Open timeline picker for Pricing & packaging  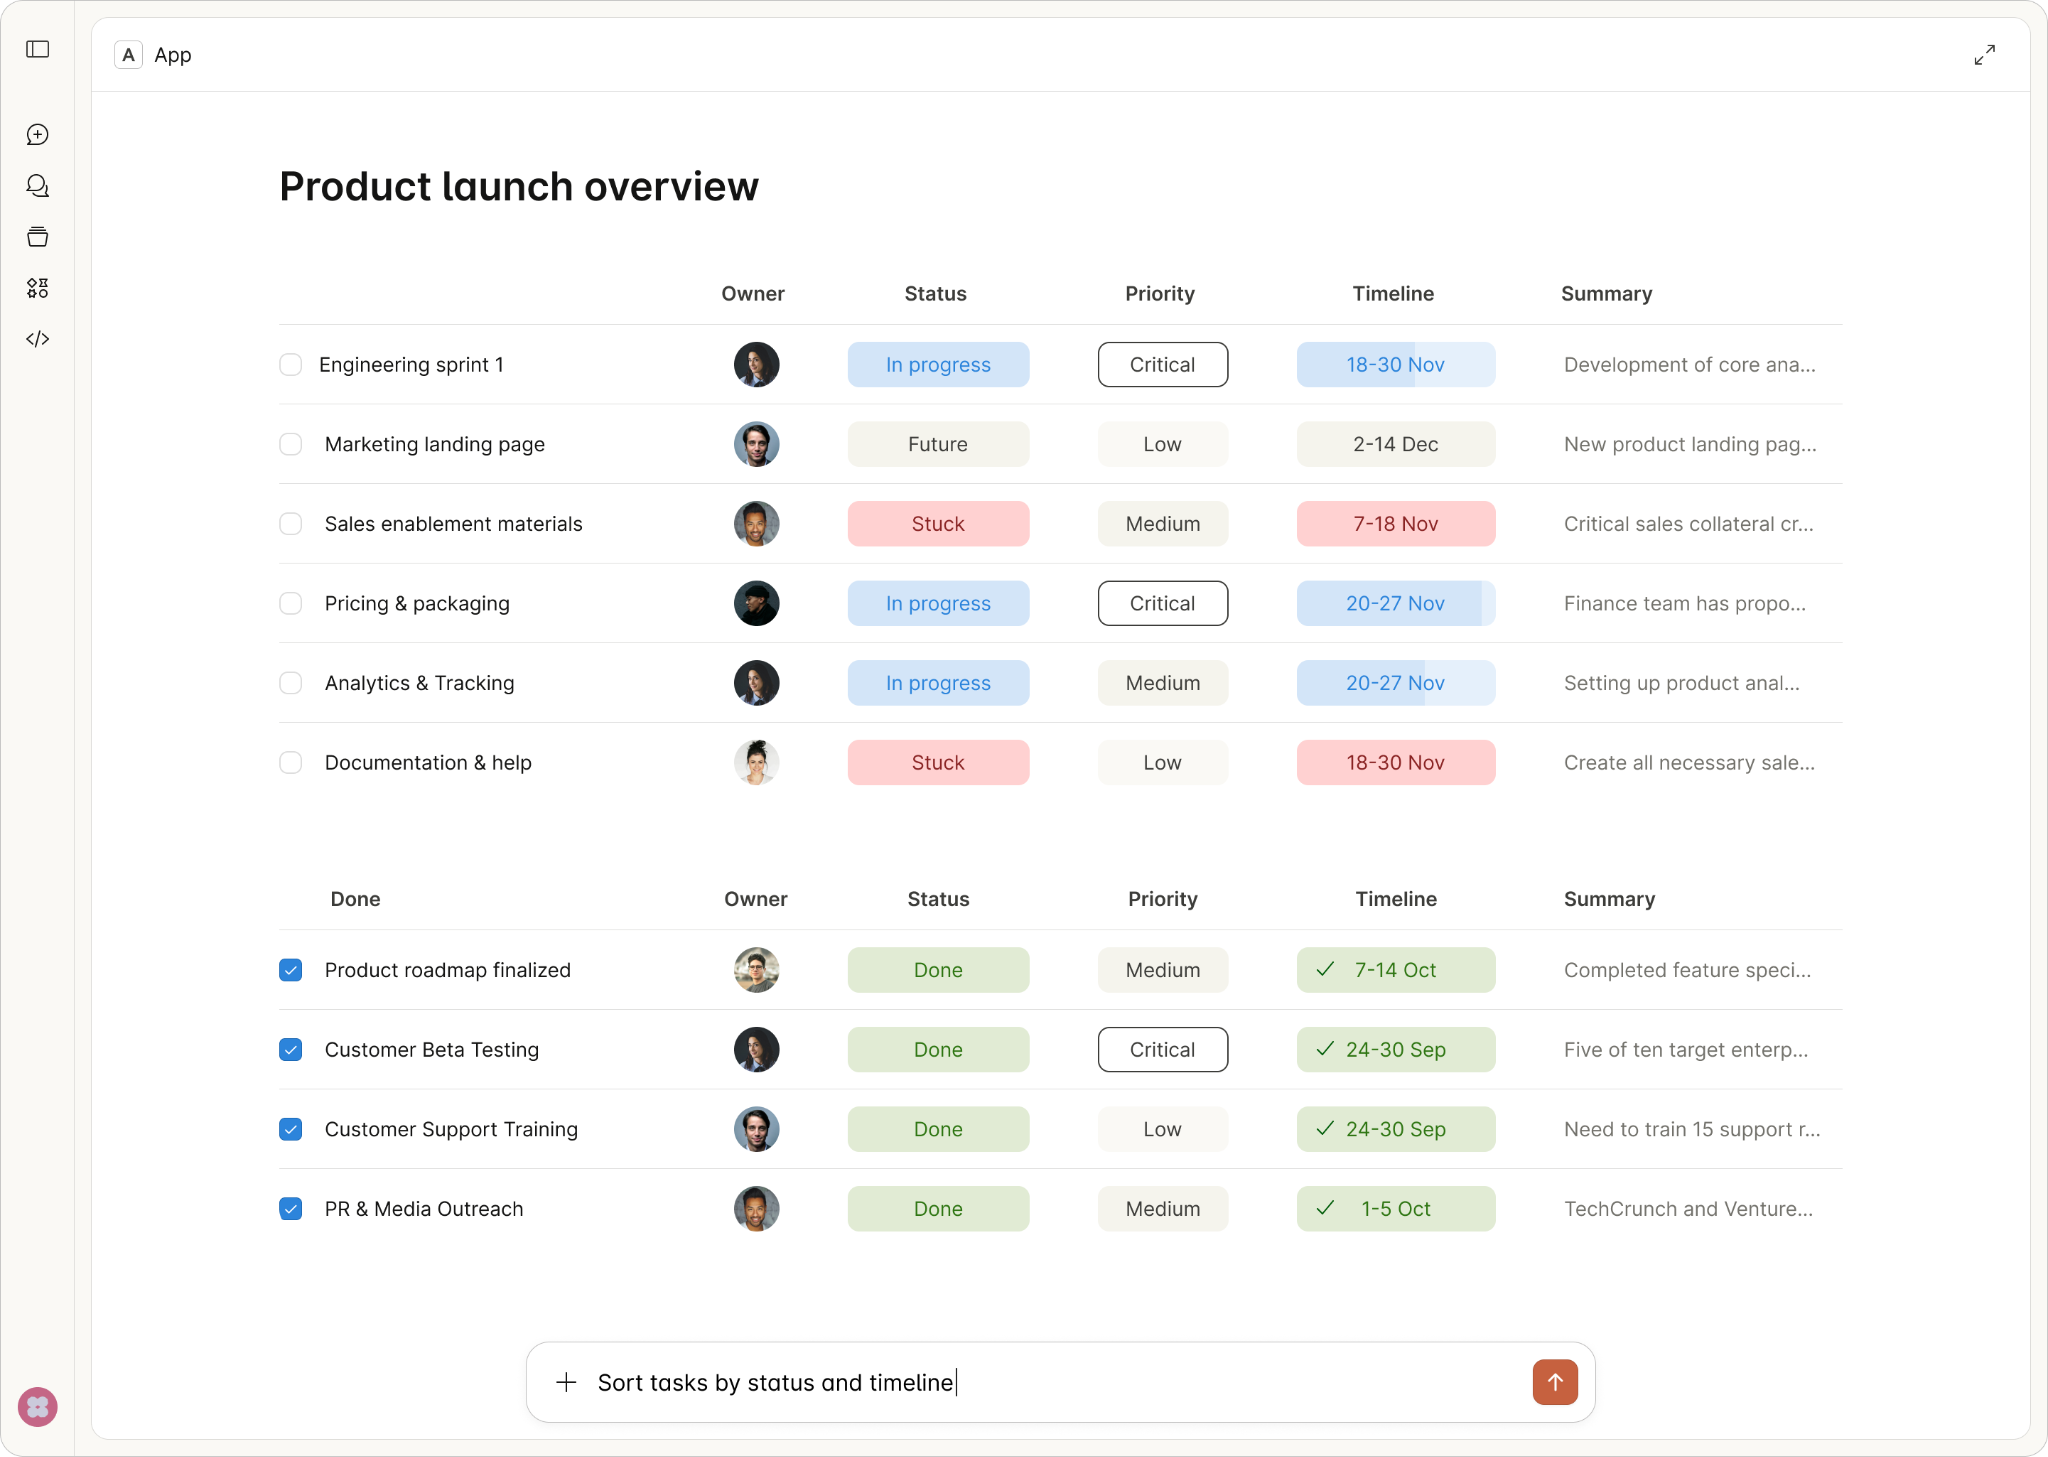(x=1395, y=603)
